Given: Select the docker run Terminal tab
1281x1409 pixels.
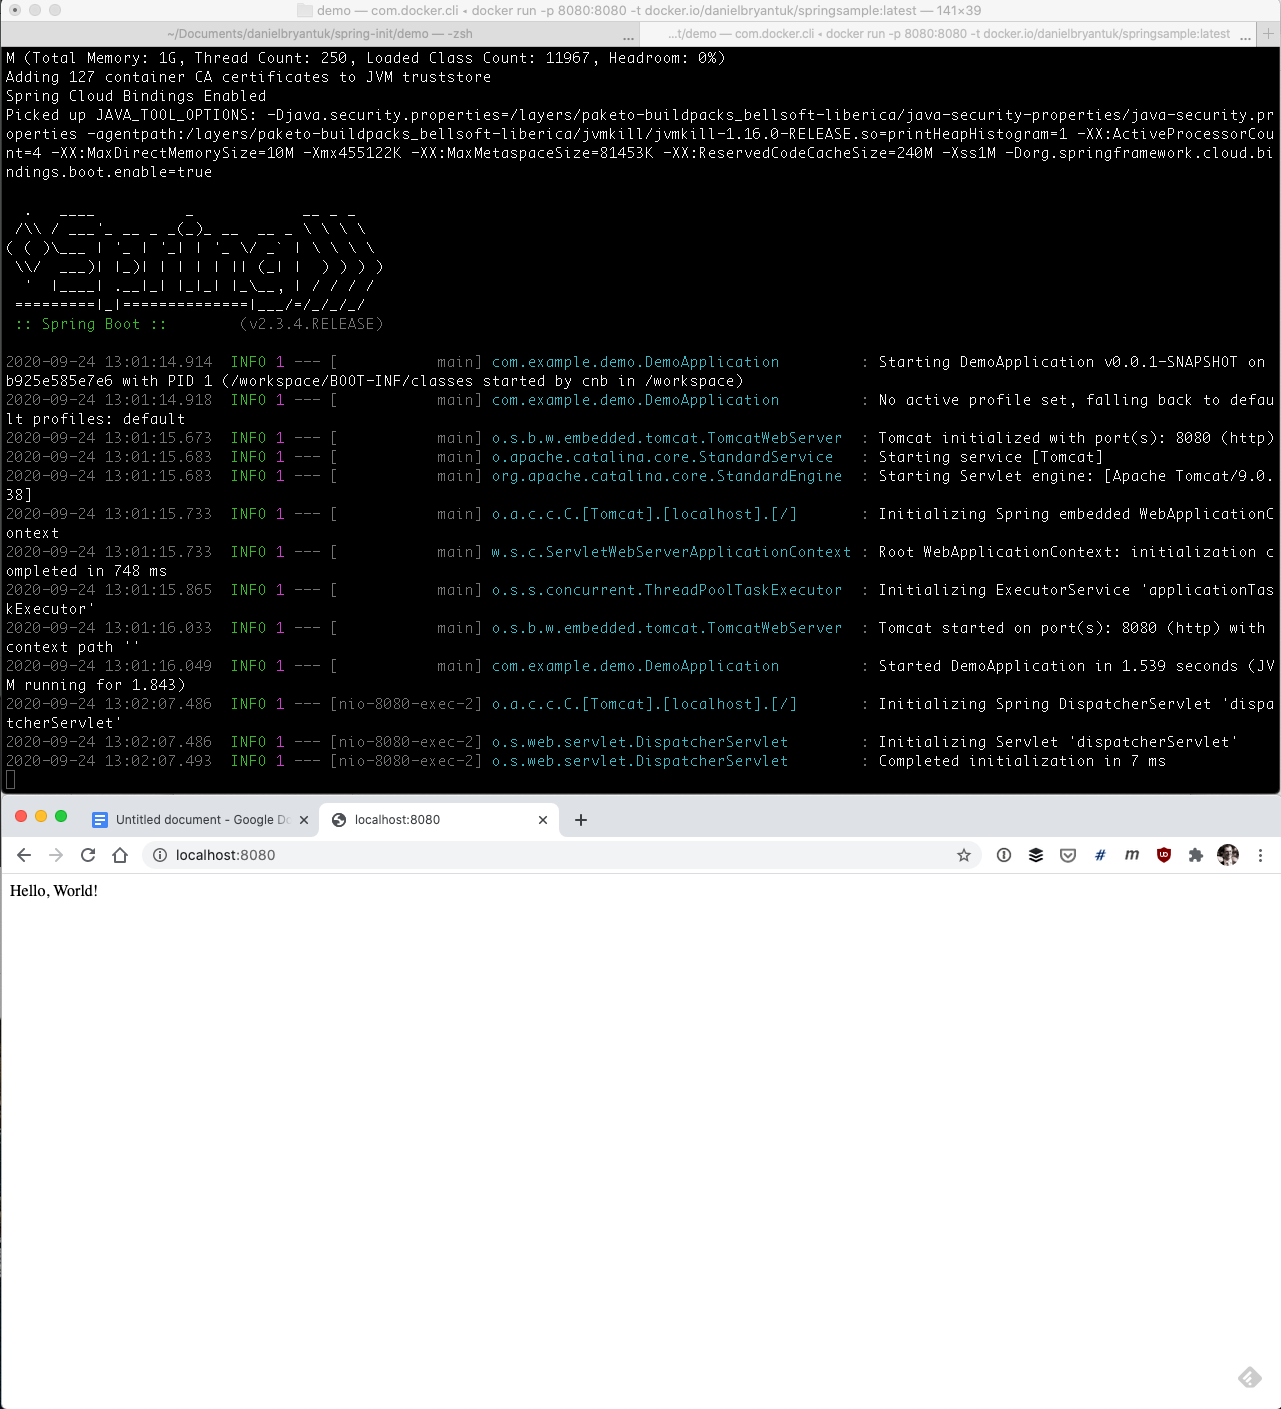Looking at the screenshot, I should point(948,34).
